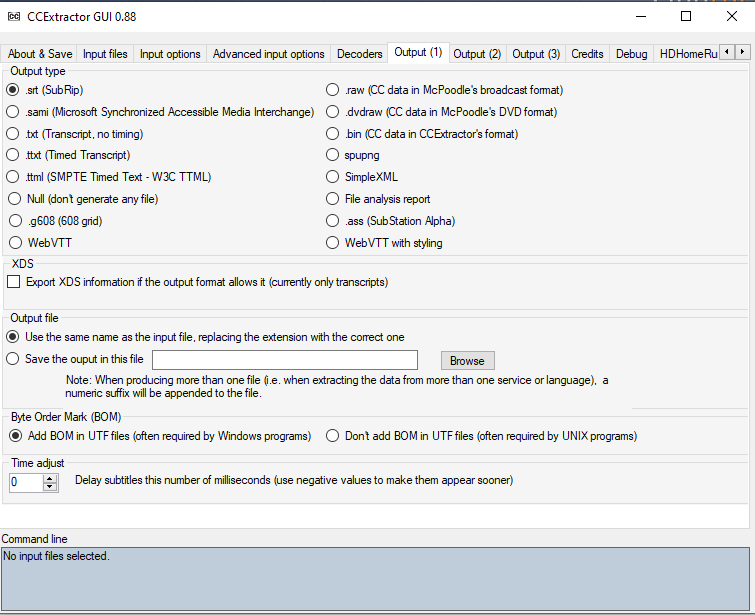This screenshot has height=615, width=755.
Task: Select .sami output type radio button
Action: [13, 112]
